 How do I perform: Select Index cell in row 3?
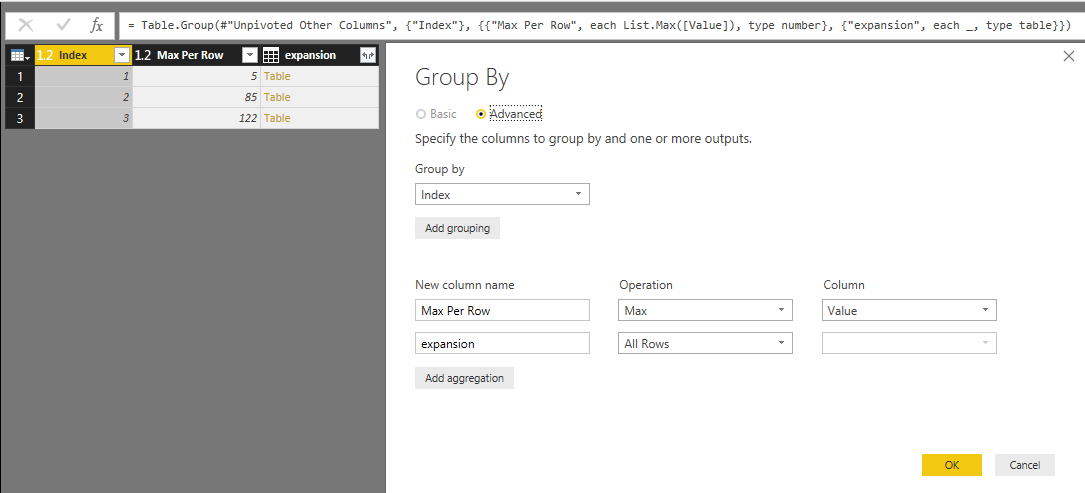[83, 118]
